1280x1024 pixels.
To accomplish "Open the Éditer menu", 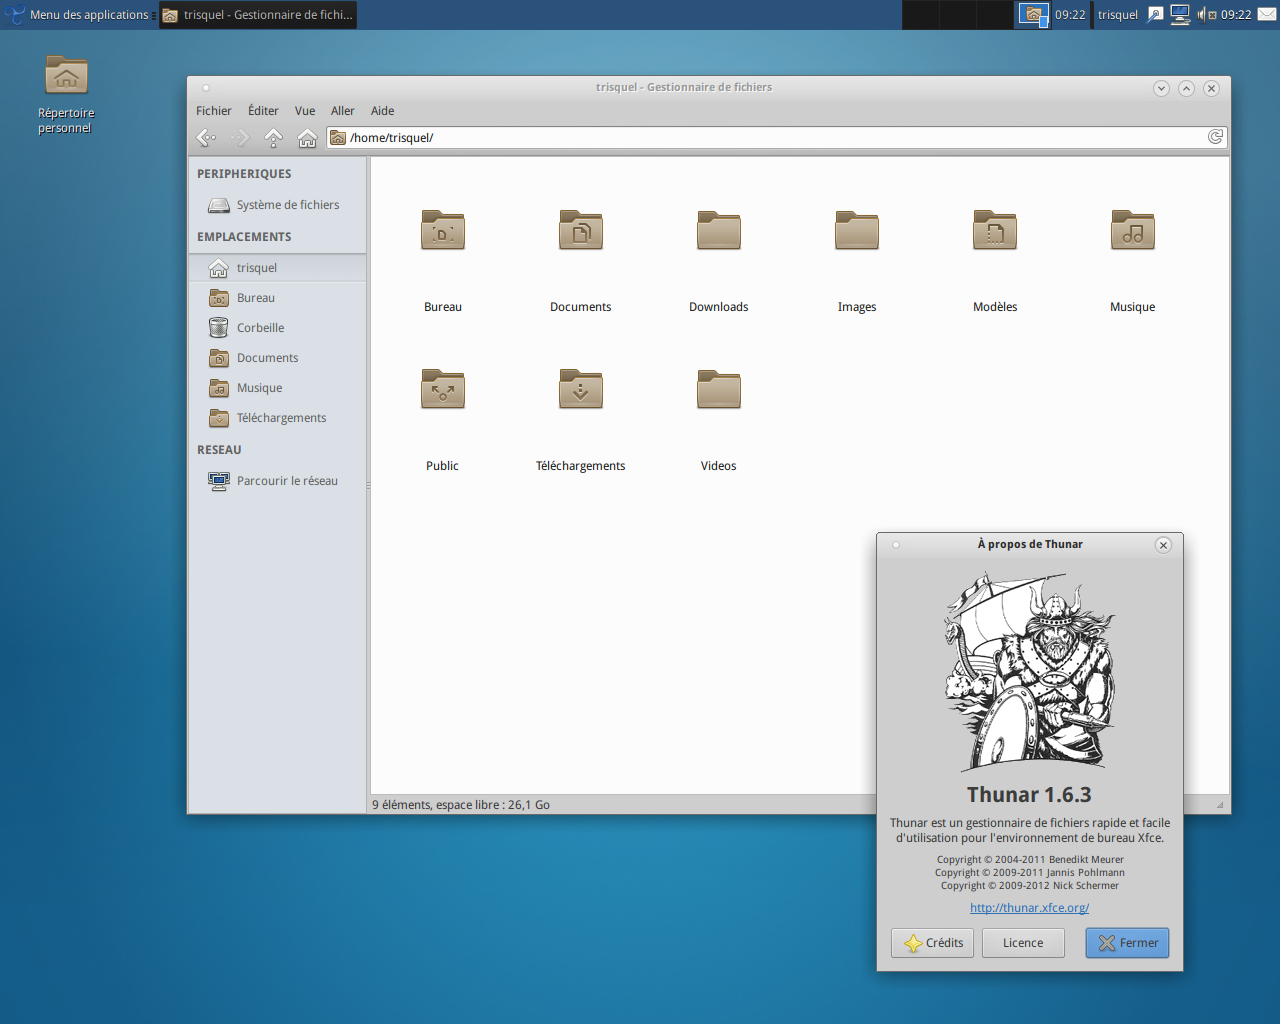I will point(263,111).
